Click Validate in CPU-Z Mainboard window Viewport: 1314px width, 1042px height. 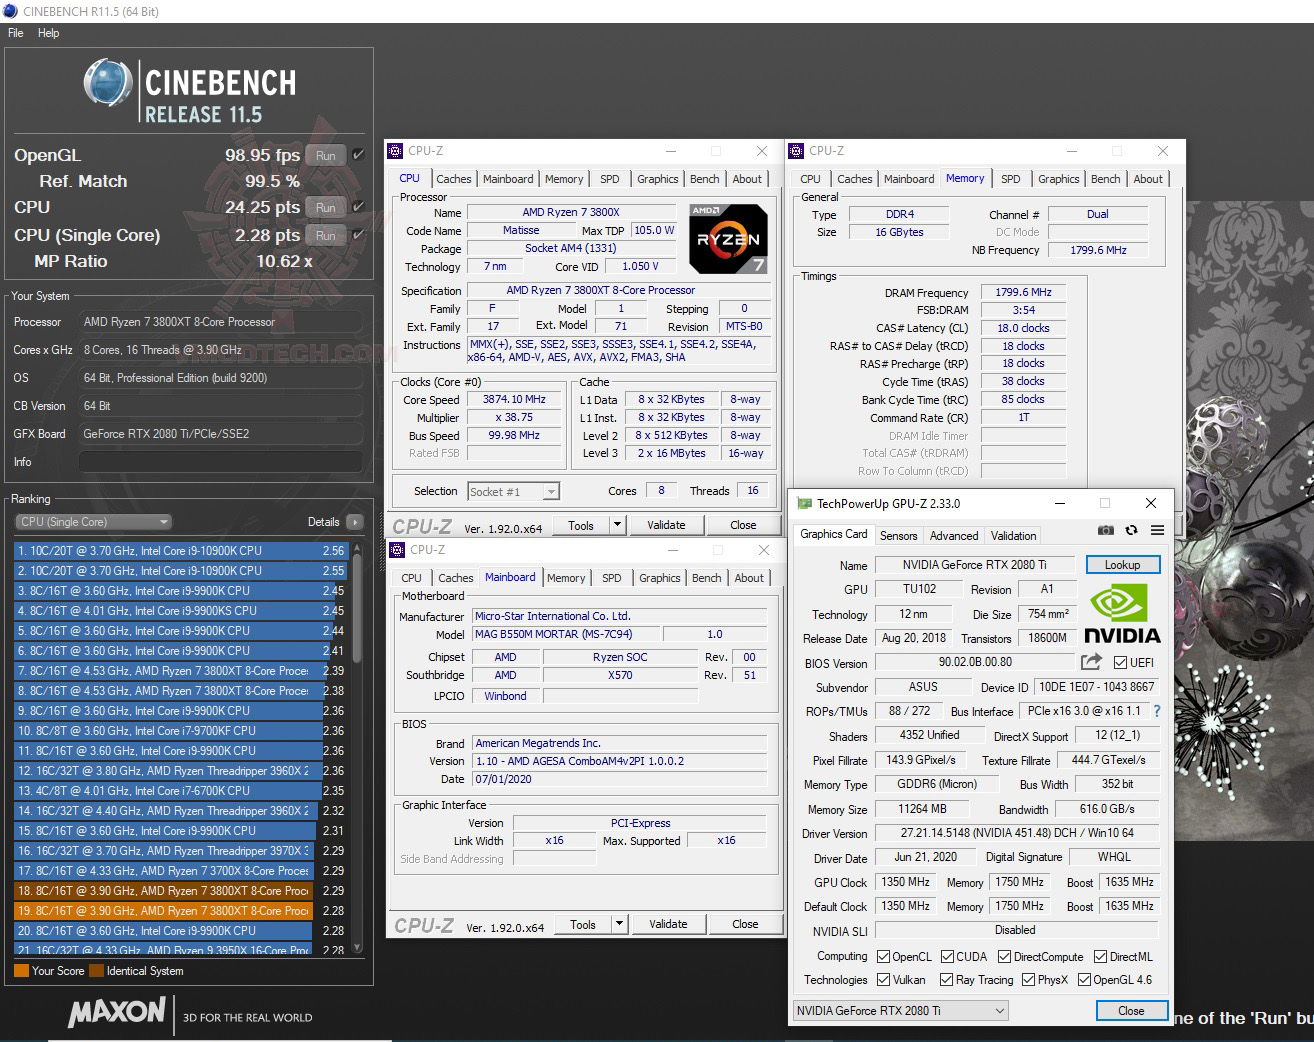coord(668,924)
